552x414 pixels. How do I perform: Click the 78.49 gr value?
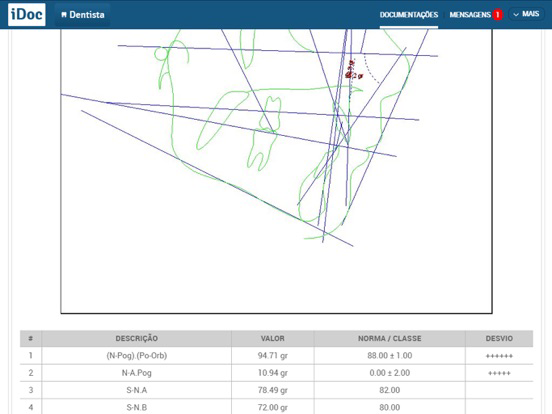tap(272, 390)
